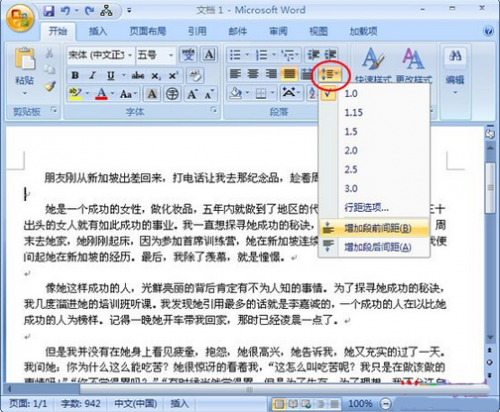Click the Increase Indent icon
Image resolution: width=500 pixels, height=412 pixels.
(x=330, y=55)
